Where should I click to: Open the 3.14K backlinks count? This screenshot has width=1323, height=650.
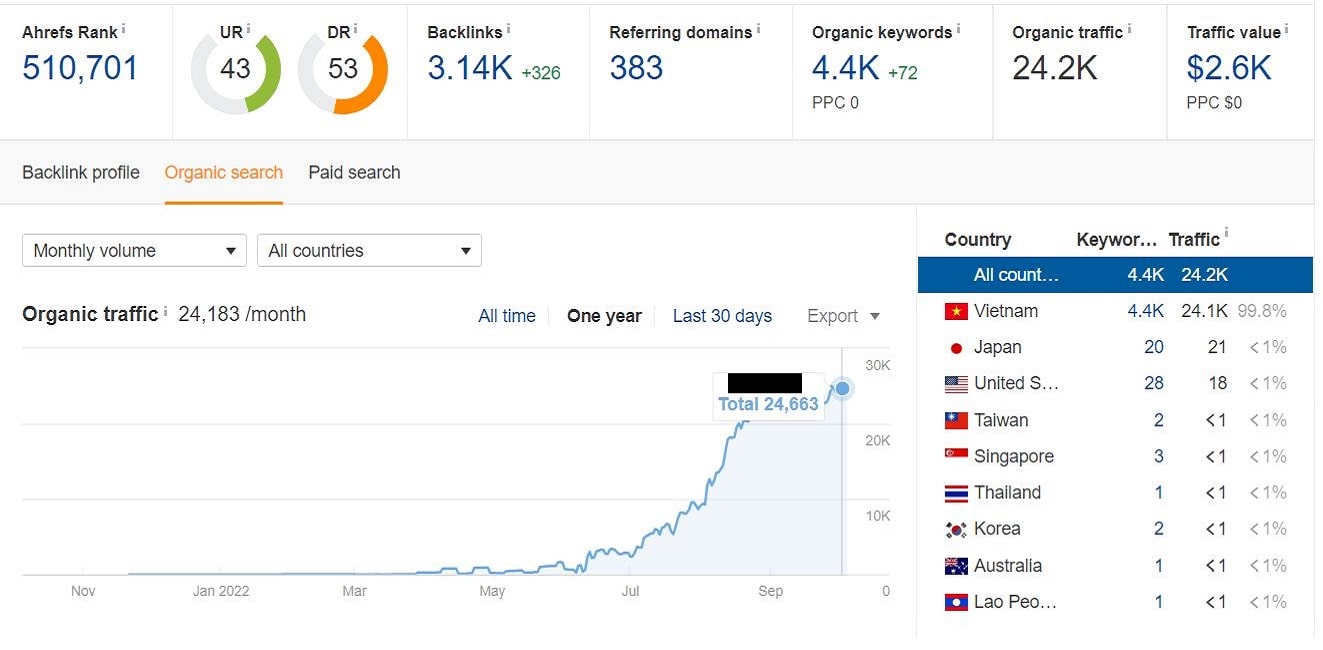pos(470,68)
